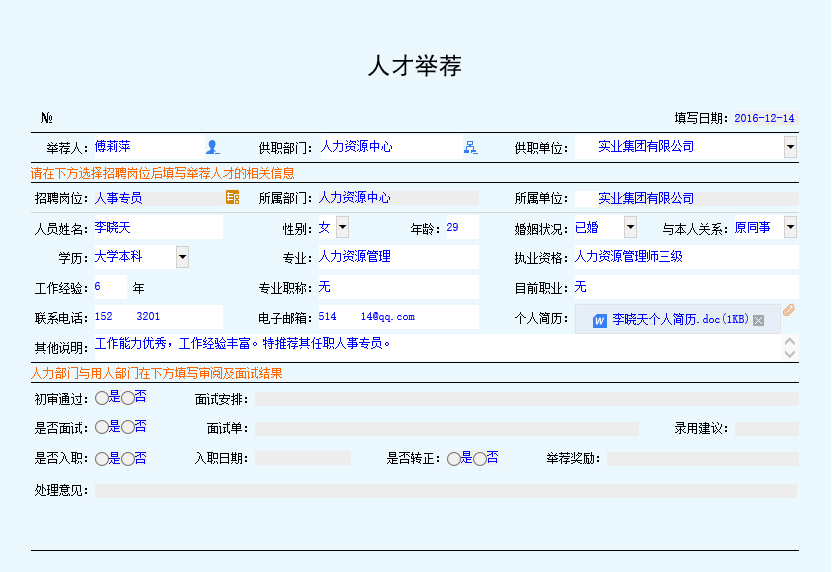Select 是 for 是否转正
Screen dimensions: 832x572
tap(454, 459)
